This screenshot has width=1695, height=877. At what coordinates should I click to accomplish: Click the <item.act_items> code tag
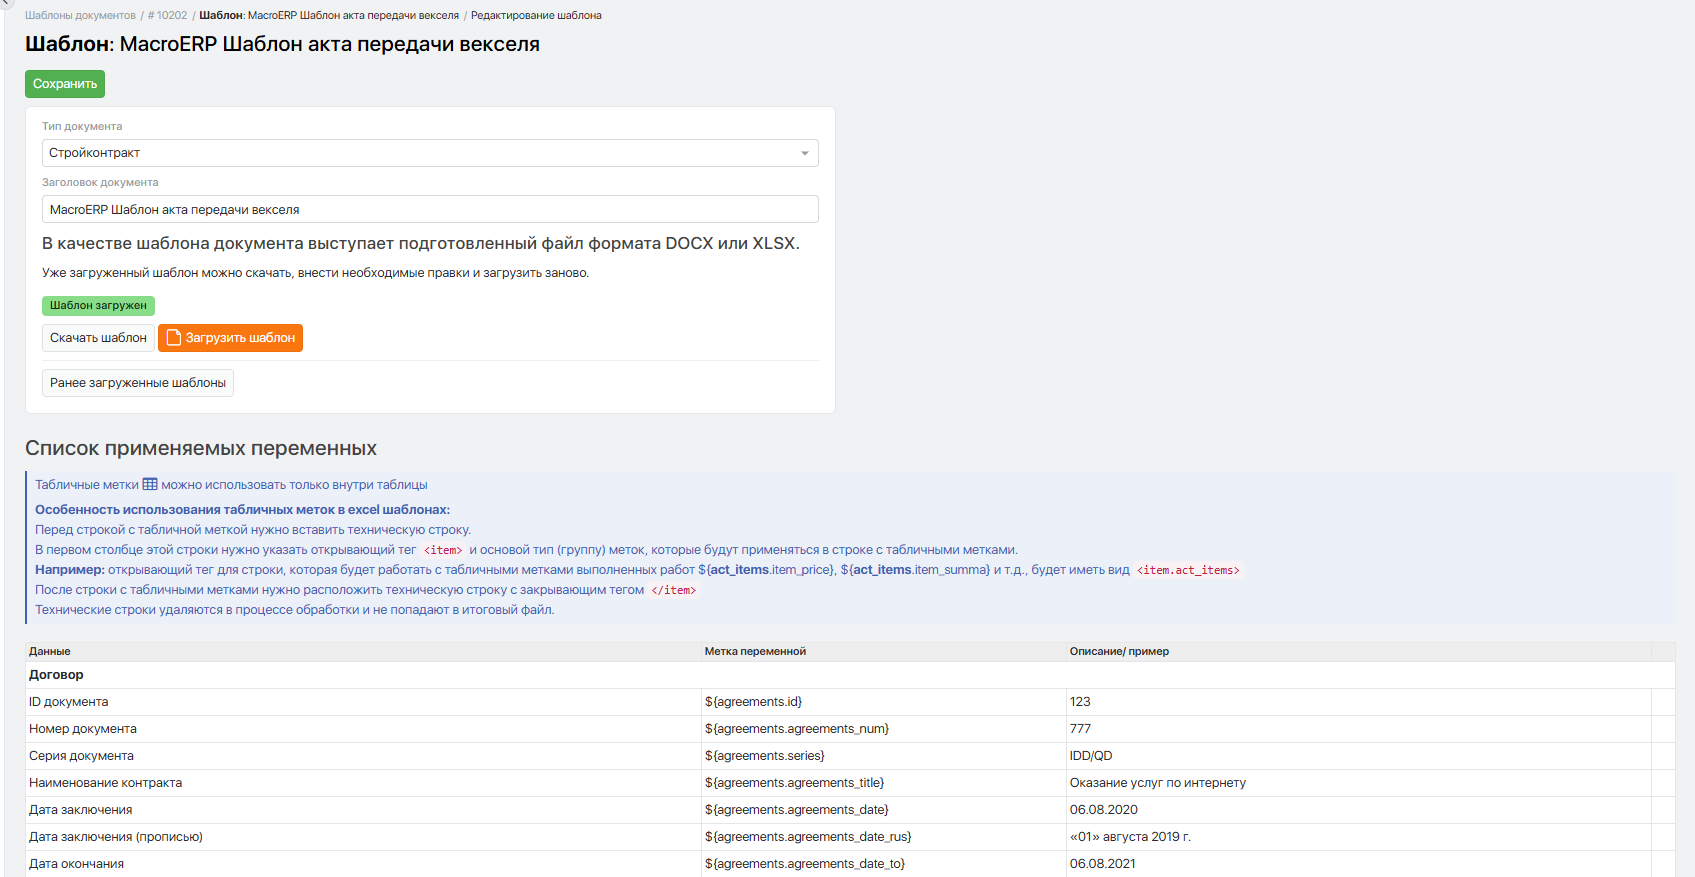pos(1187,570)
